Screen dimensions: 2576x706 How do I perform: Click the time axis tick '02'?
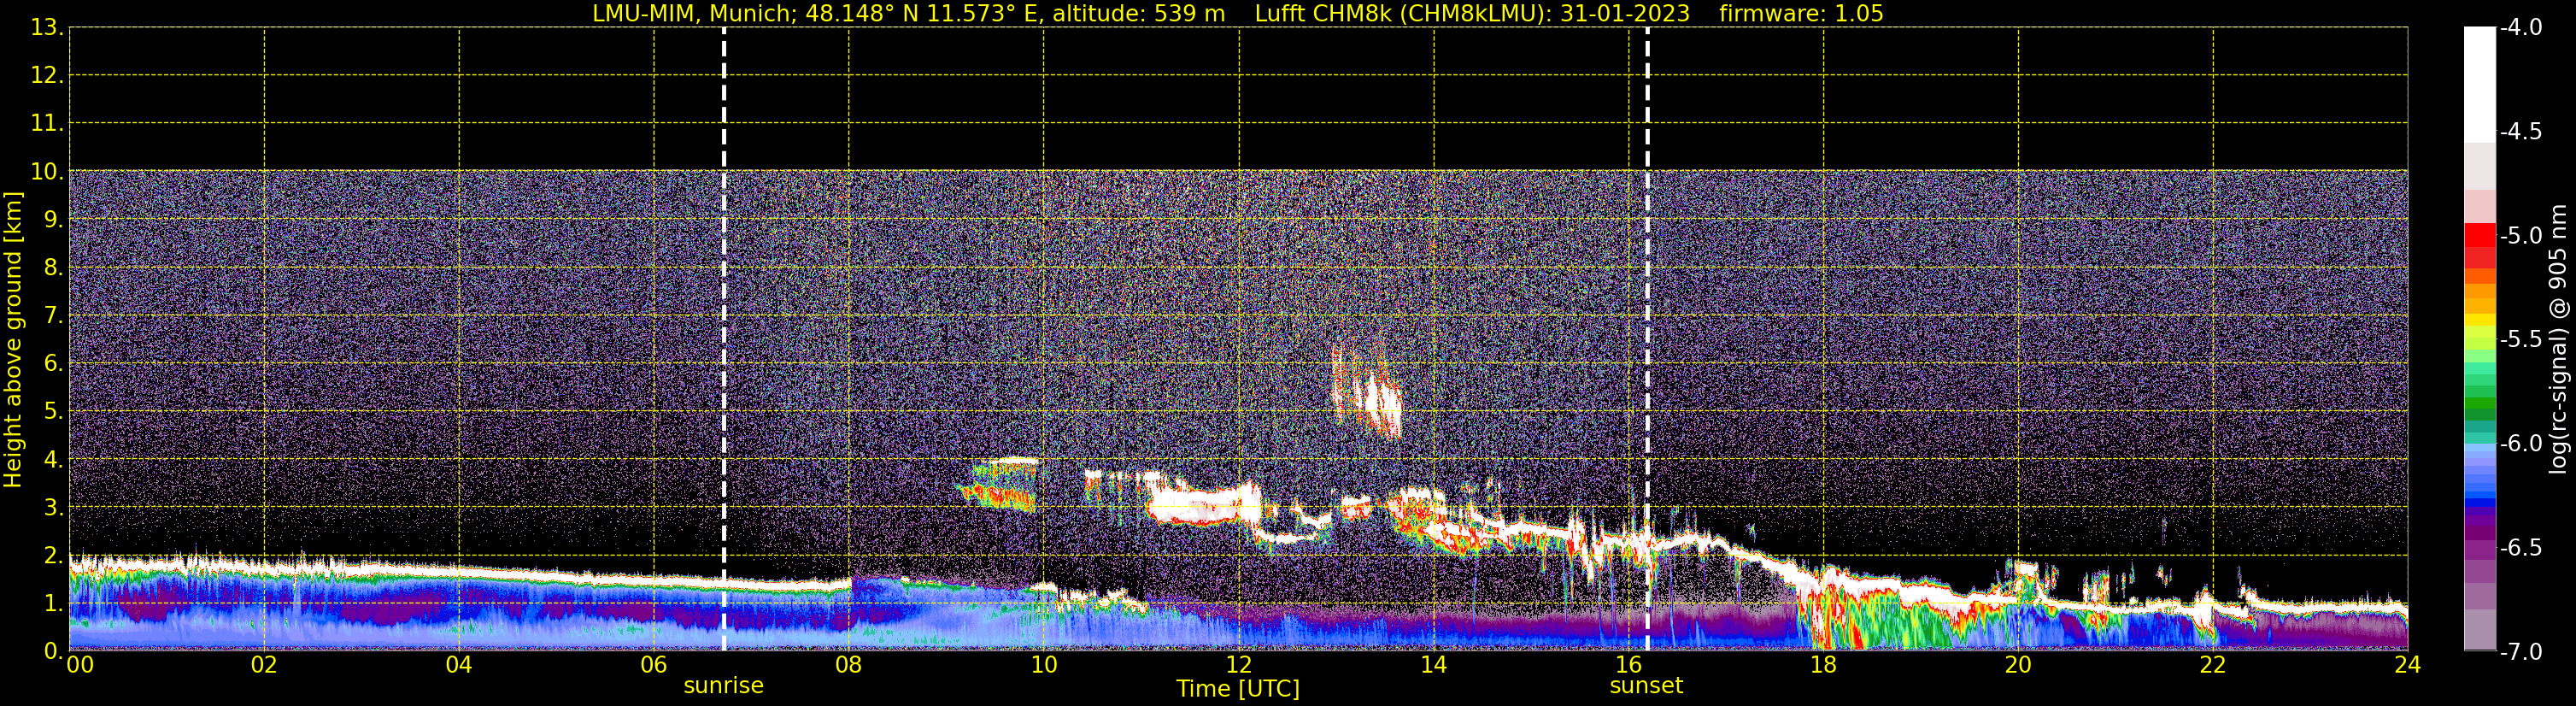pos(263,665)
